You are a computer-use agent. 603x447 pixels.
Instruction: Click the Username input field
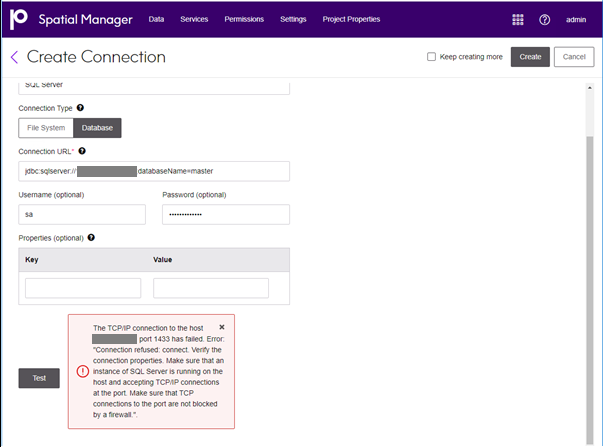[x=82, y=214]
